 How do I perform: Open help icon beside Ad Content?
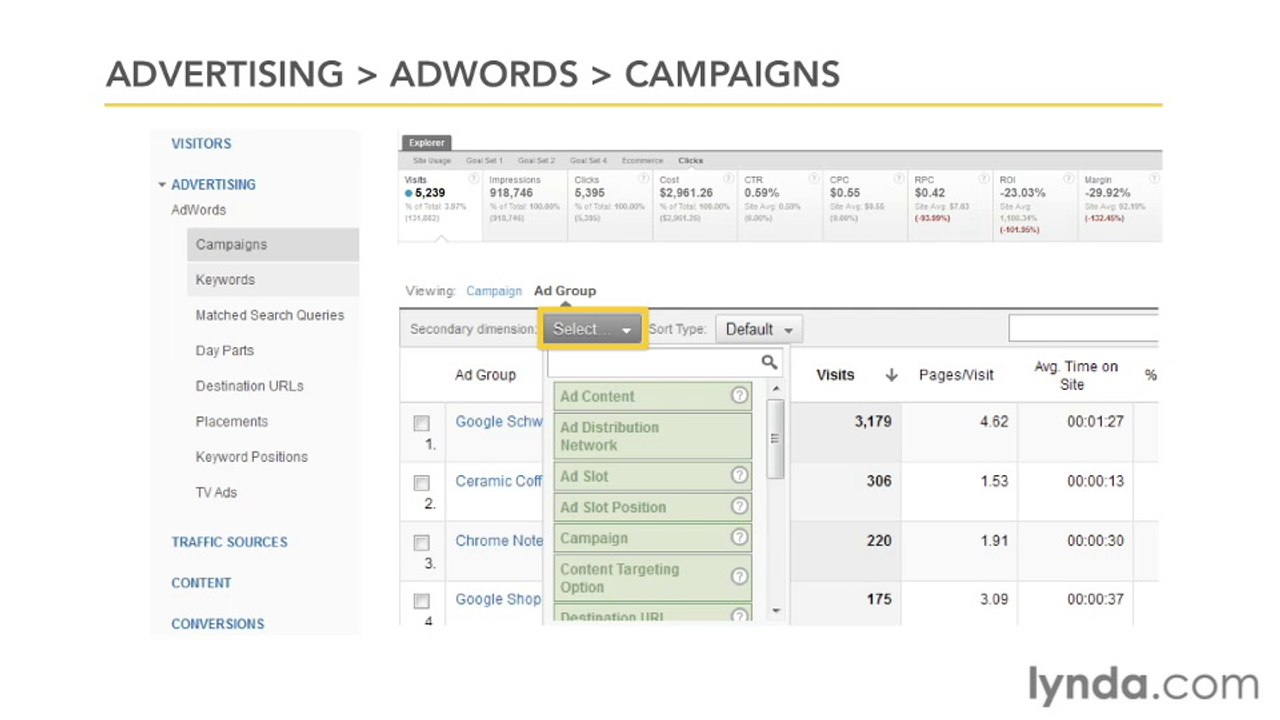[x=739, y=395]
